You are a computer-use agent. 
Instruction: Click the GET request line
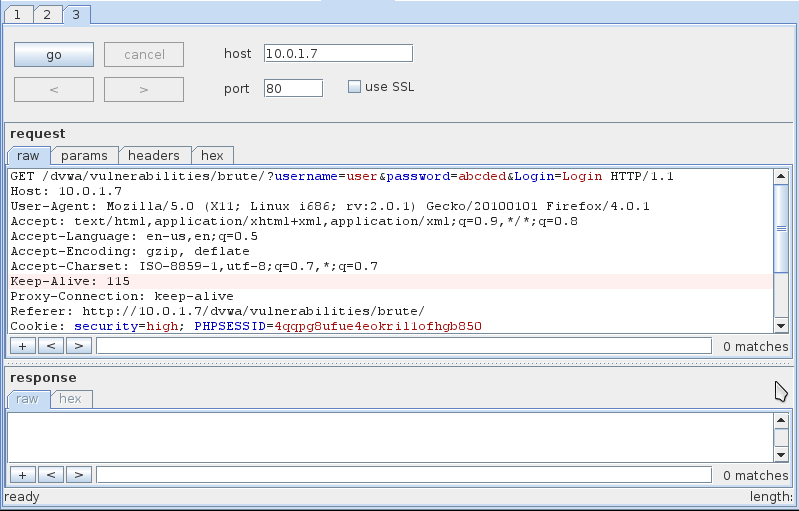pos(342,176)
